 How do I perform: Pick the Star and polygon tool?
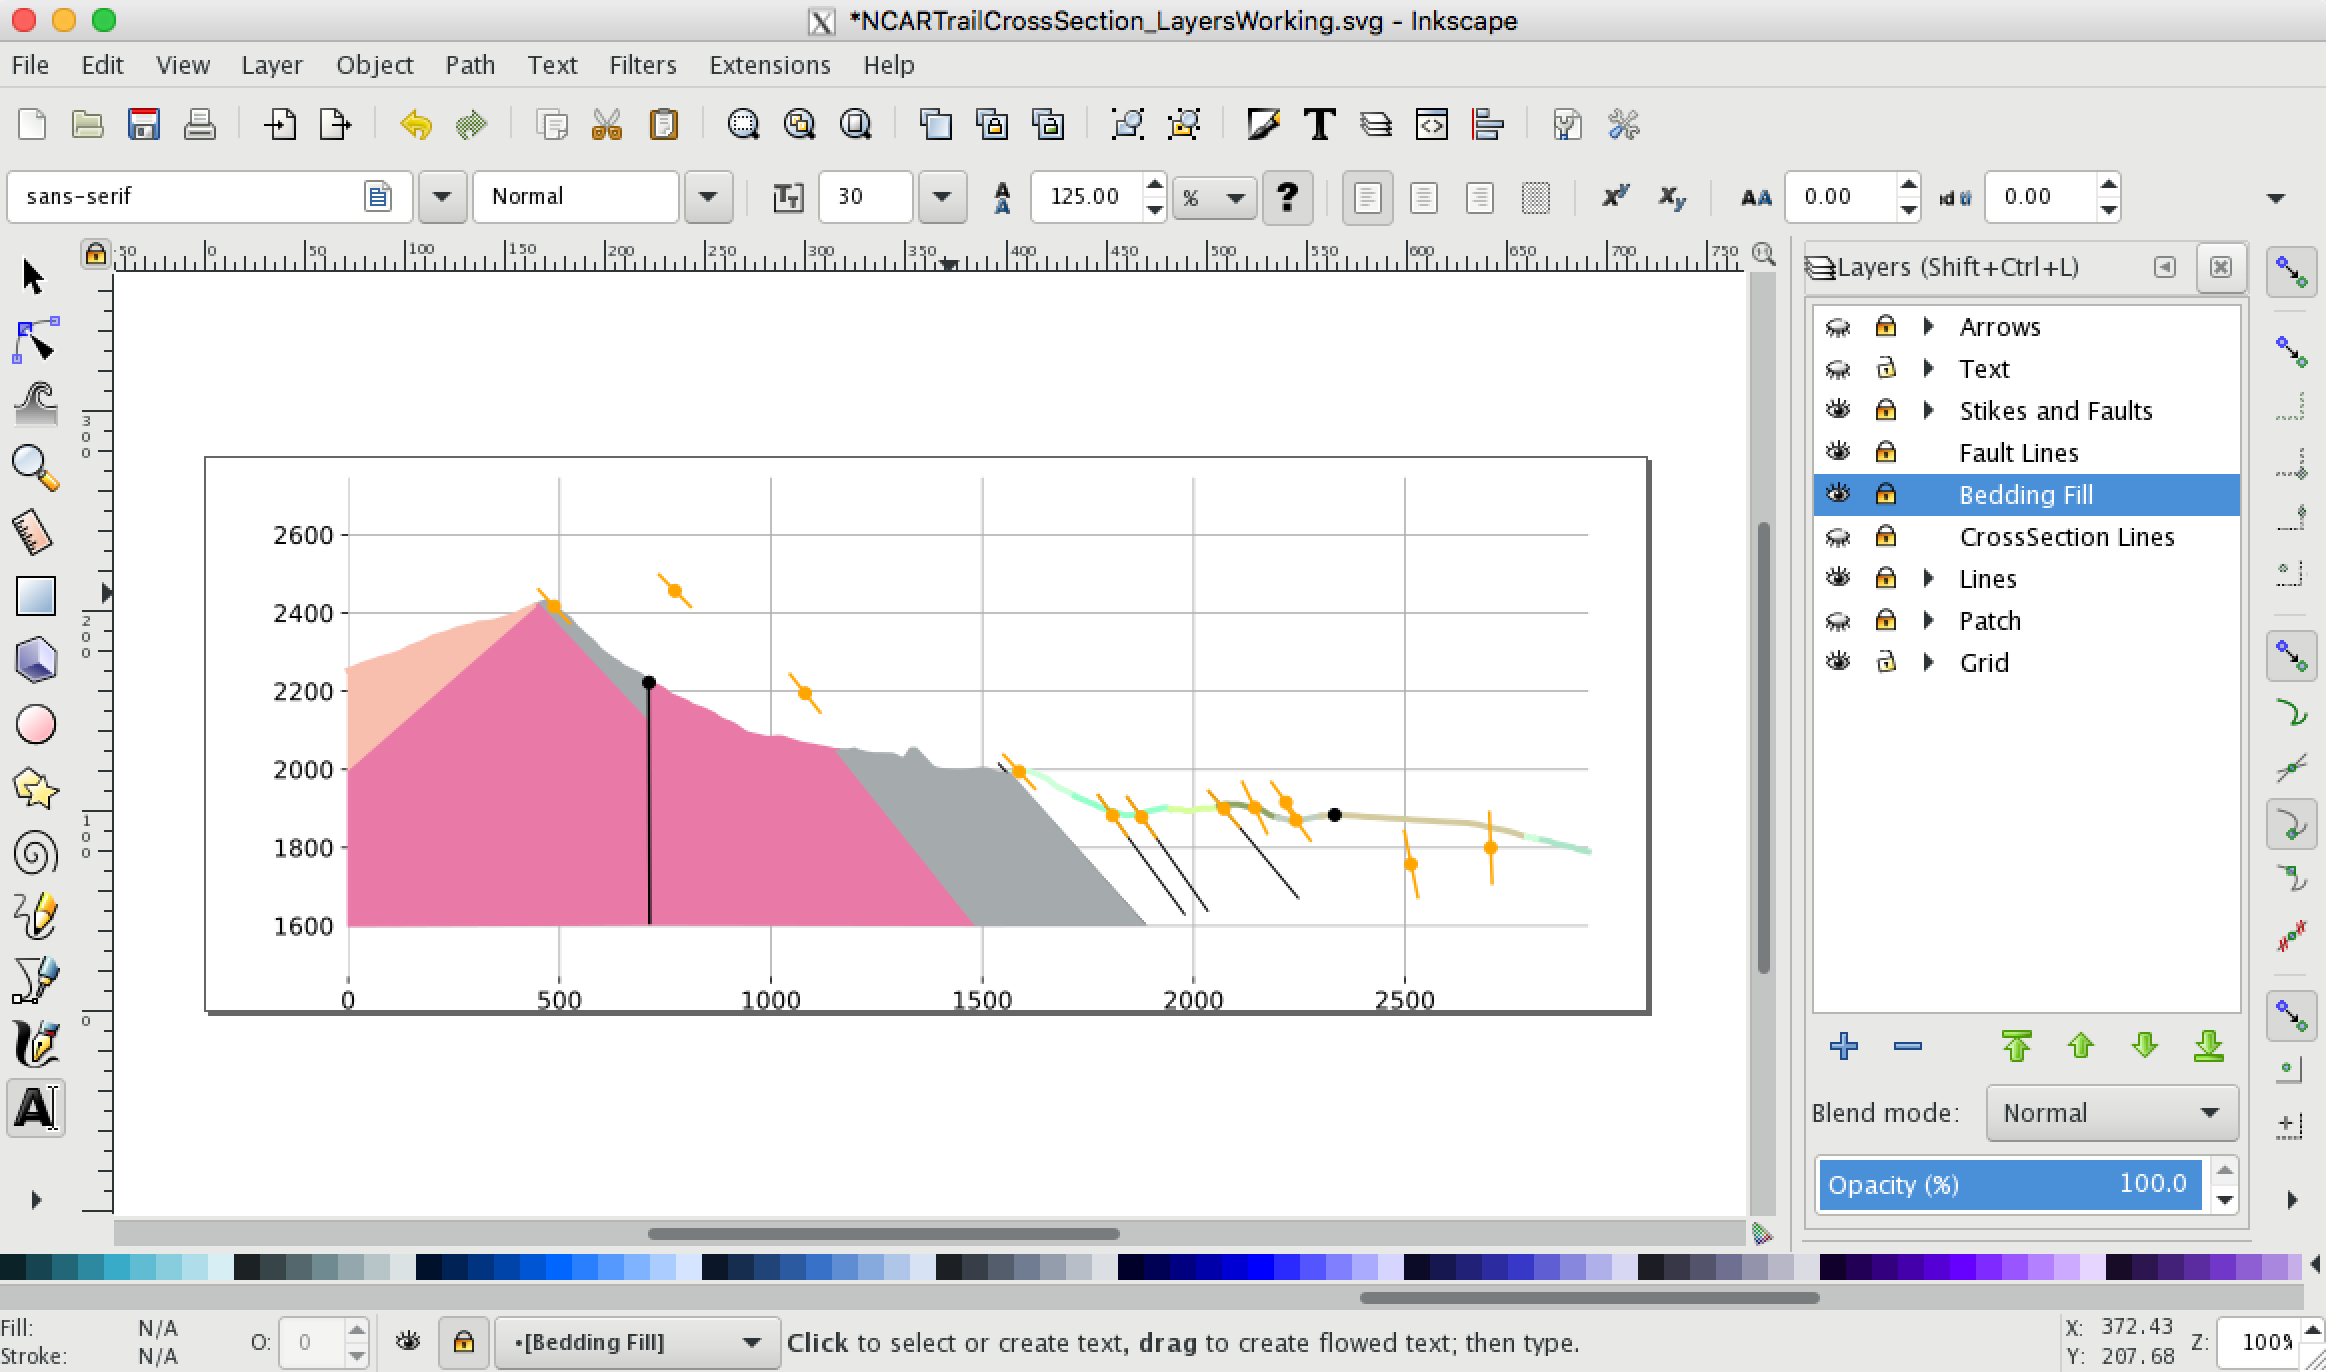pos(35,789)
